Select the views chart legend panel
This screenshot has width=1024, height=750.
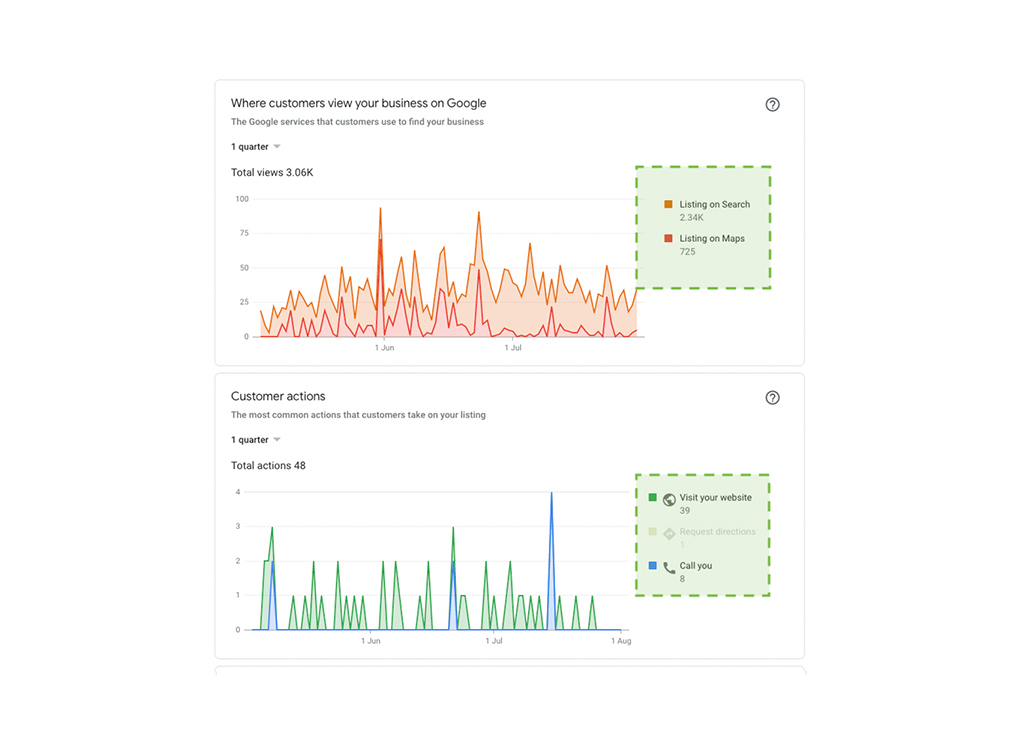(703, 227)
